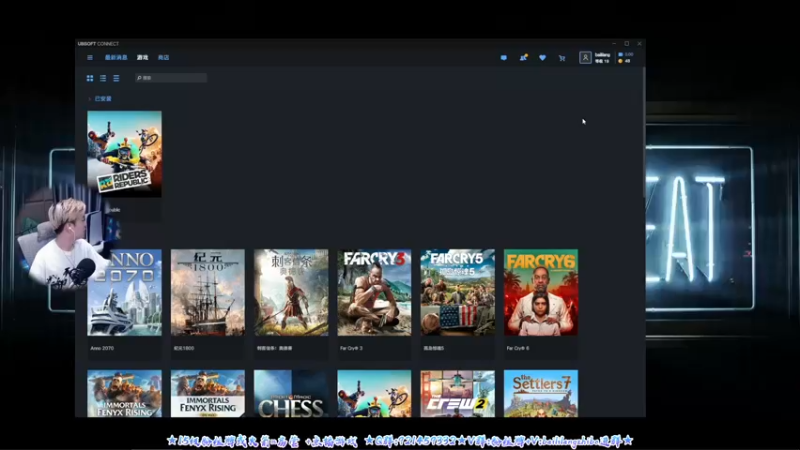Open the hamburger menu in Ubisoft Connect
800x450 pixels.
coord(90,58)
